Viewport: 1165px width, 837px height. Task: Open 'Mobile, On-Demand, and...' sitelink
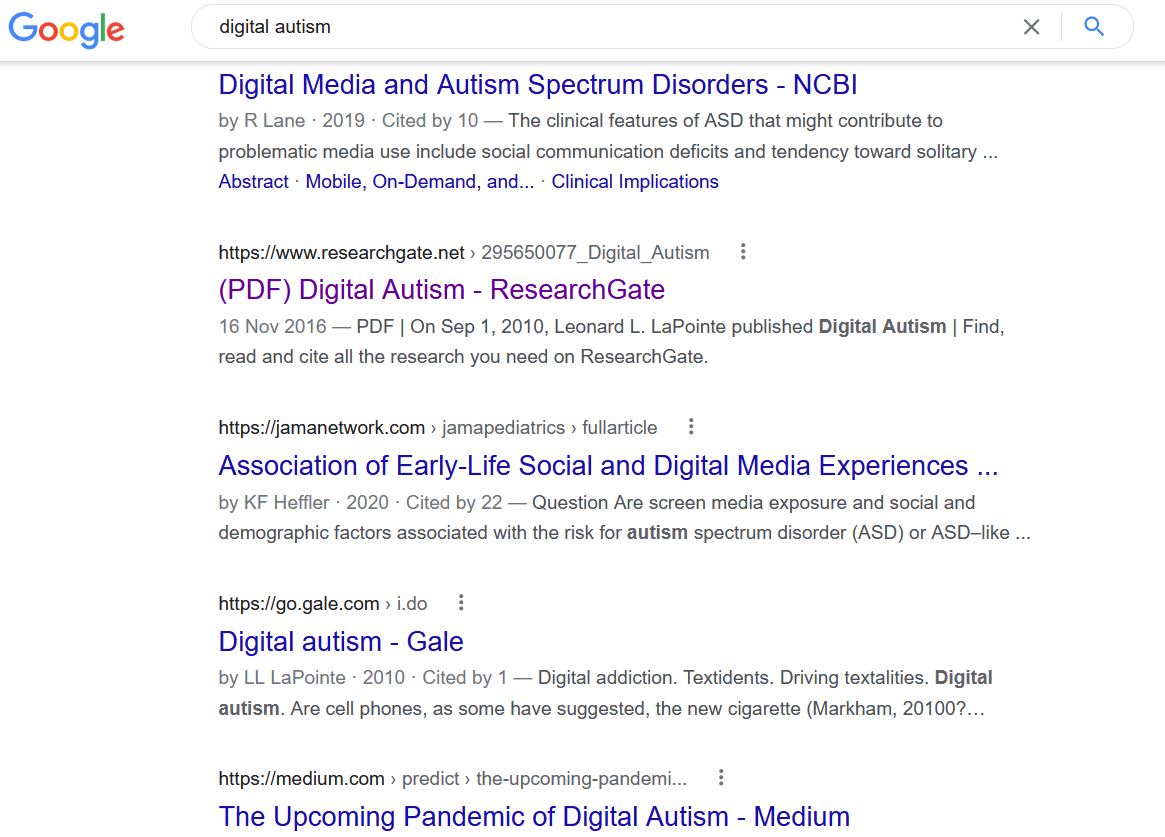tap(419, 181)
